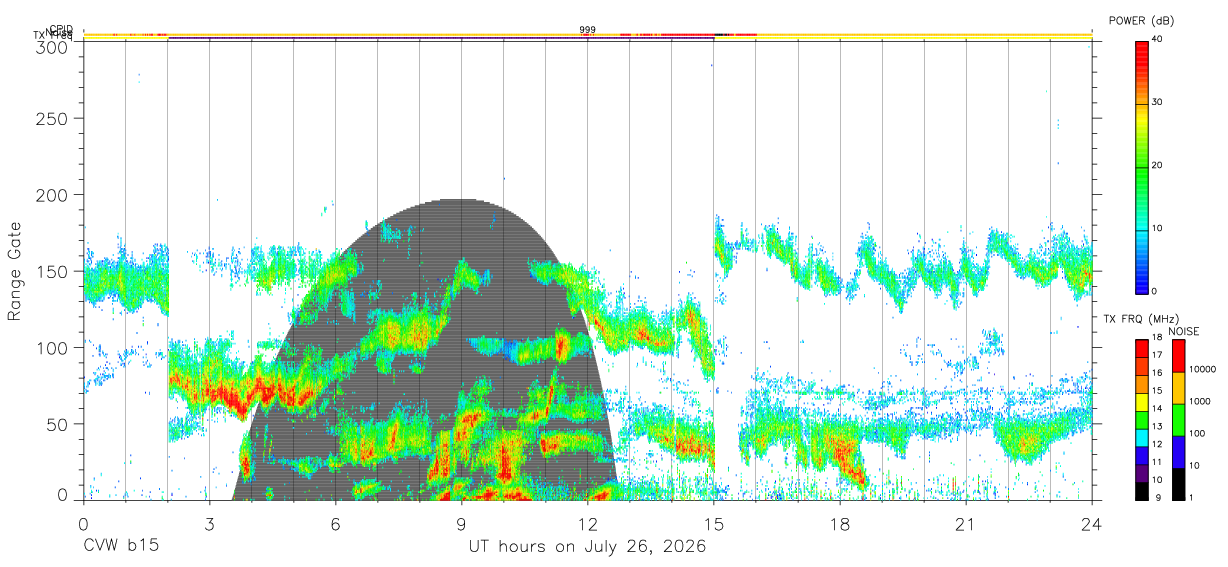Screen dimensions: 1228x567
Task: Click the '40' label on the power scale
Action: 1157,39
